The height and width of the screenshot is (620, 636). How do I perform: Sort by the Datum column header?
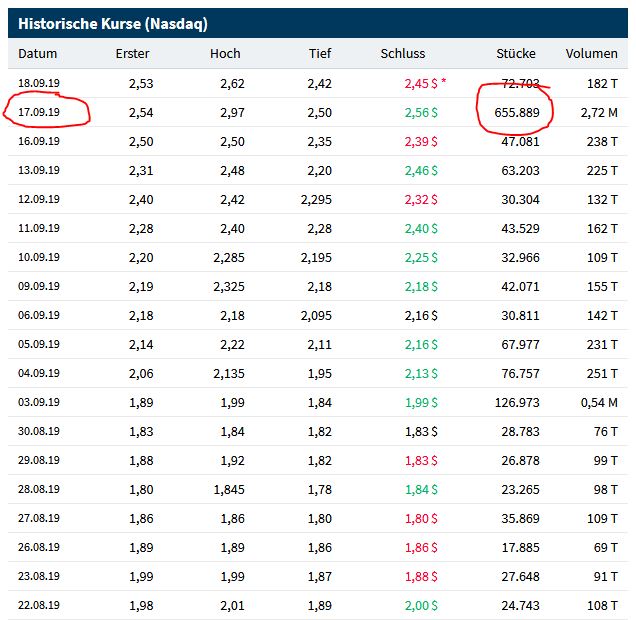pos(38,54)
